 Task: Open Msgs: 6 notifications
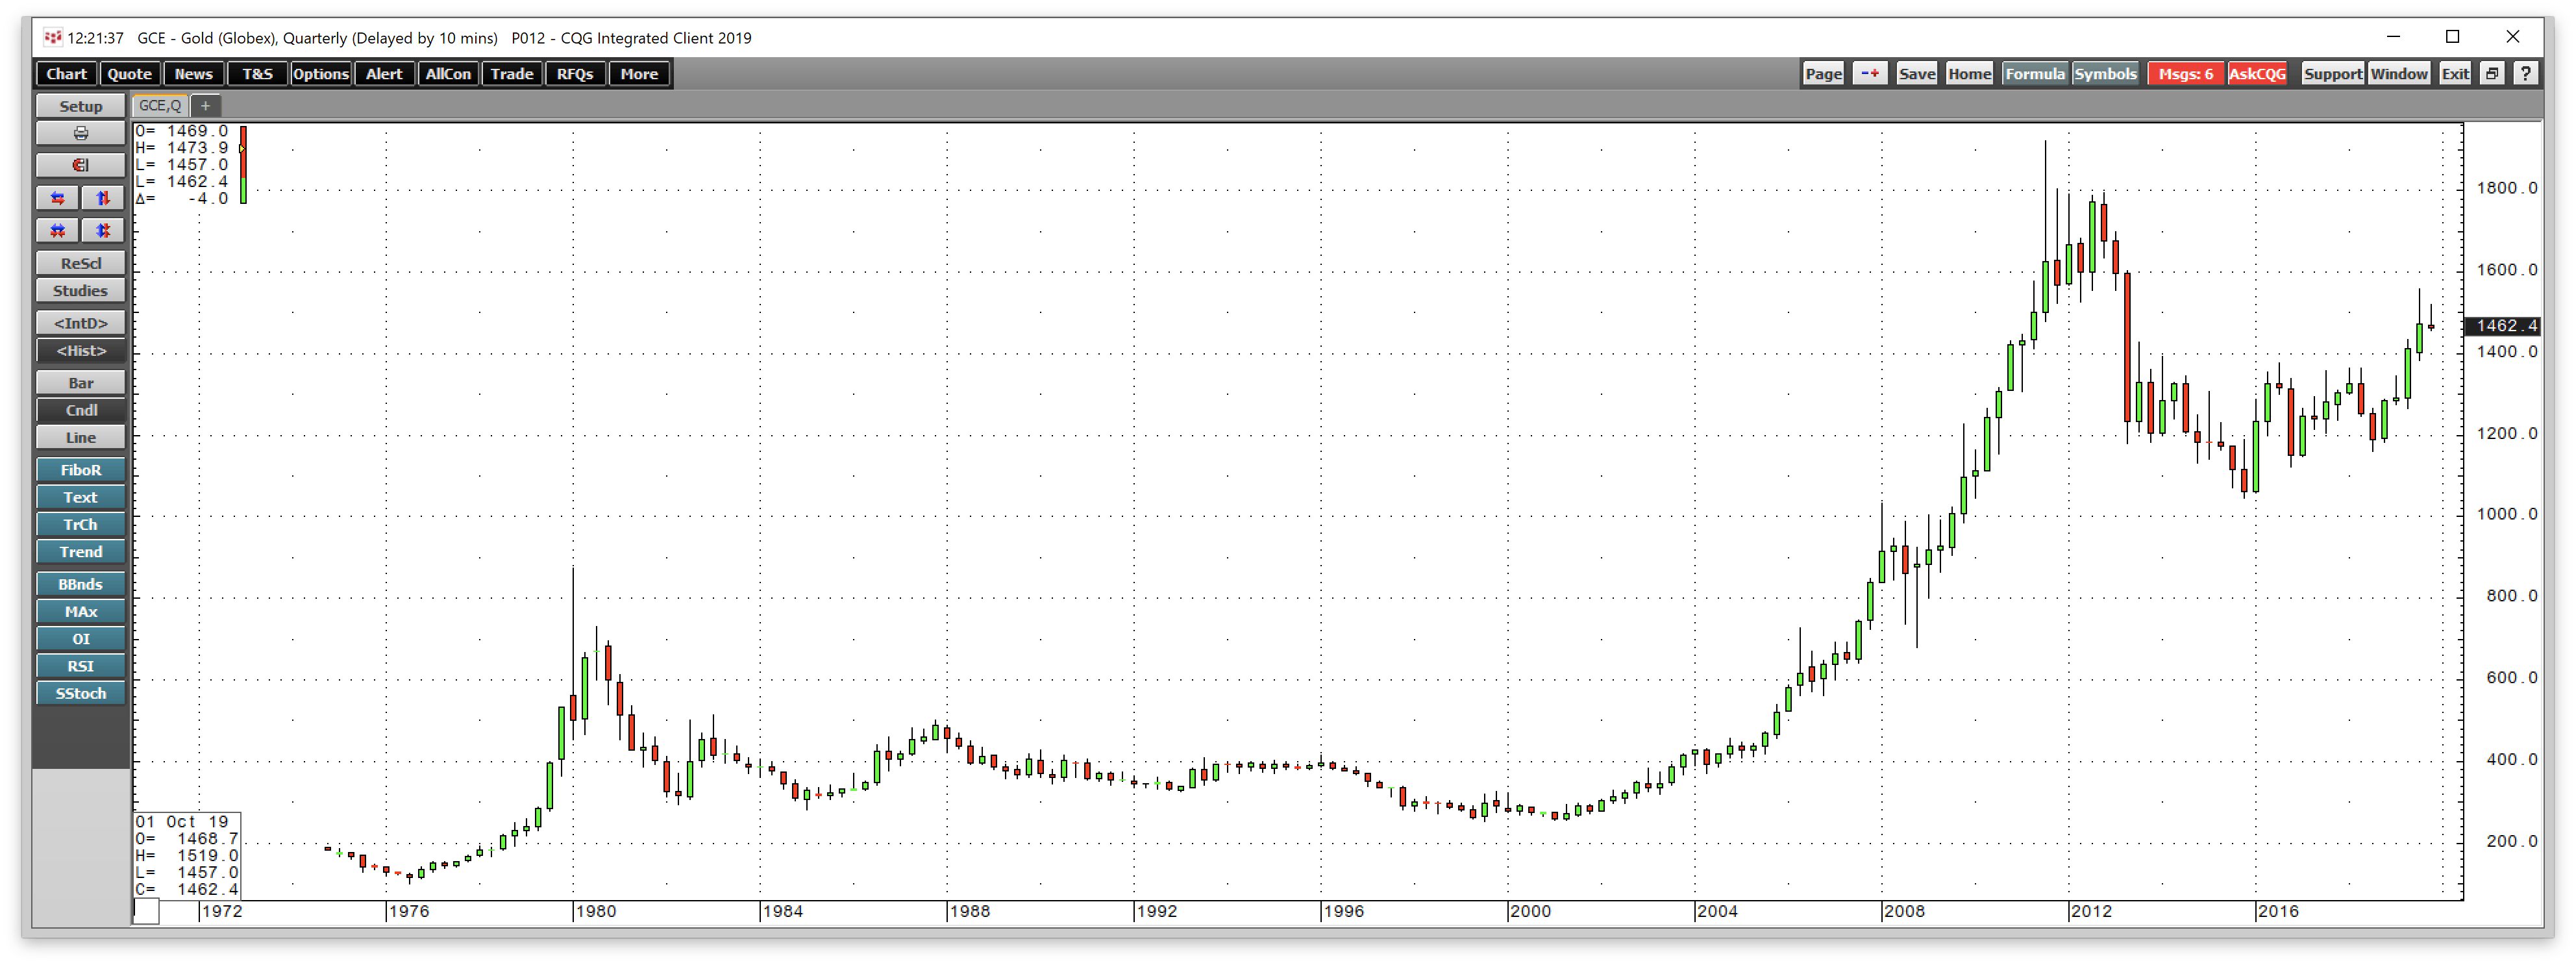coord(2186,73)
